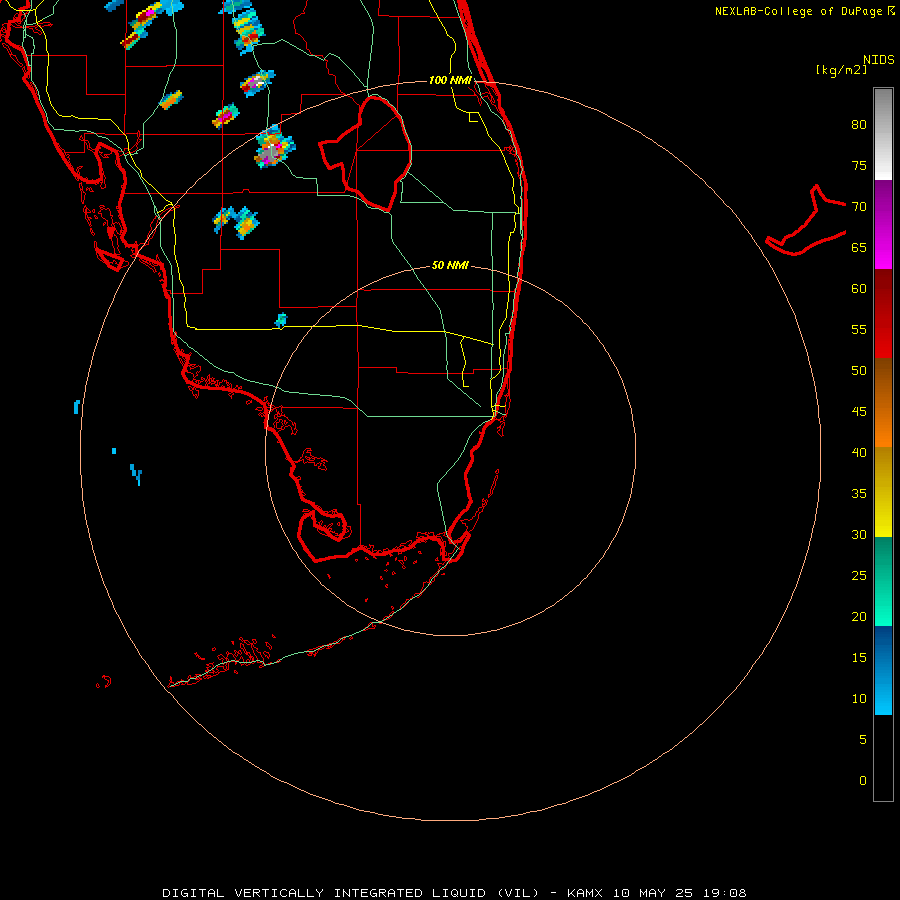
Task: Click the 35 value on the VIL scale
Action: tap(859, 494)
